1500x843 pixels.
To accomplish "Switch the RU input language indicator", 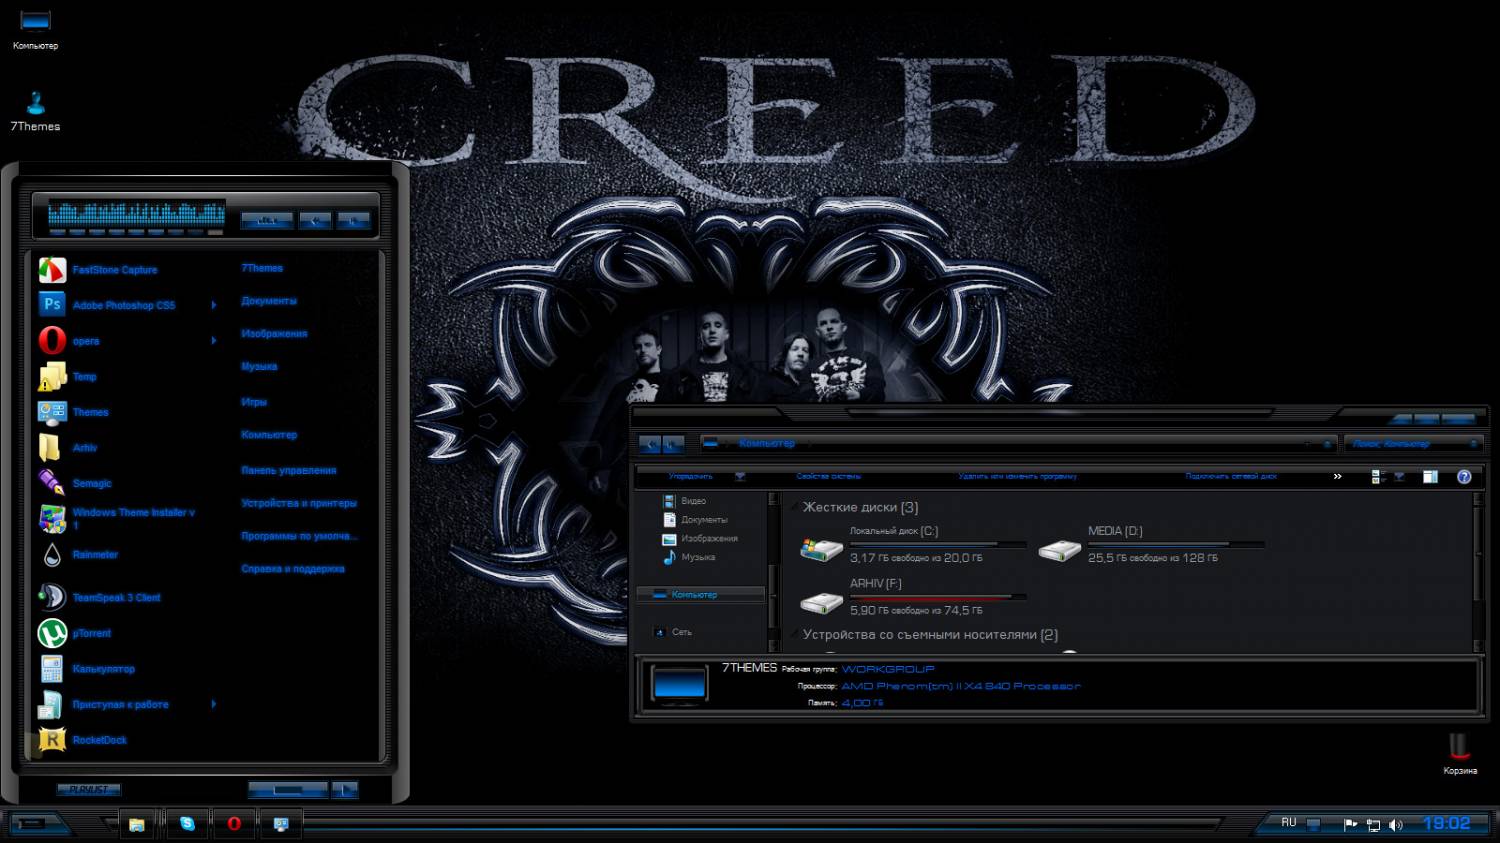I will pyautogui.click(x=1289, y=823).
